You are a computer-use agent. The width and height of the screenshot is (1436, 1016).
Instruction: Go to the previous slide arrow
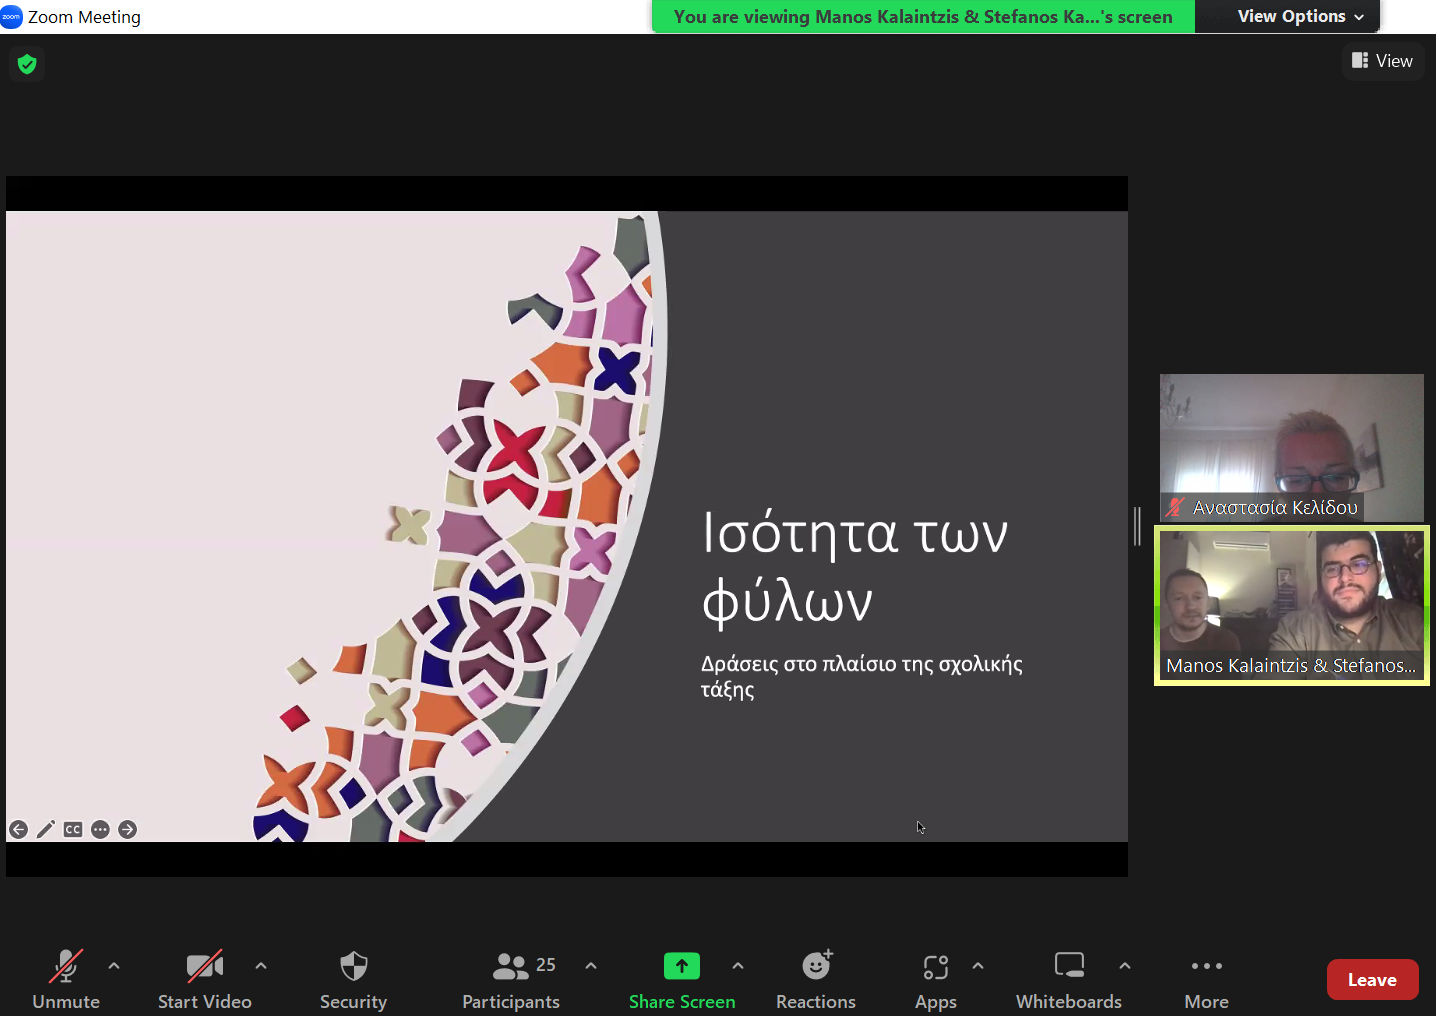point(18,829)
